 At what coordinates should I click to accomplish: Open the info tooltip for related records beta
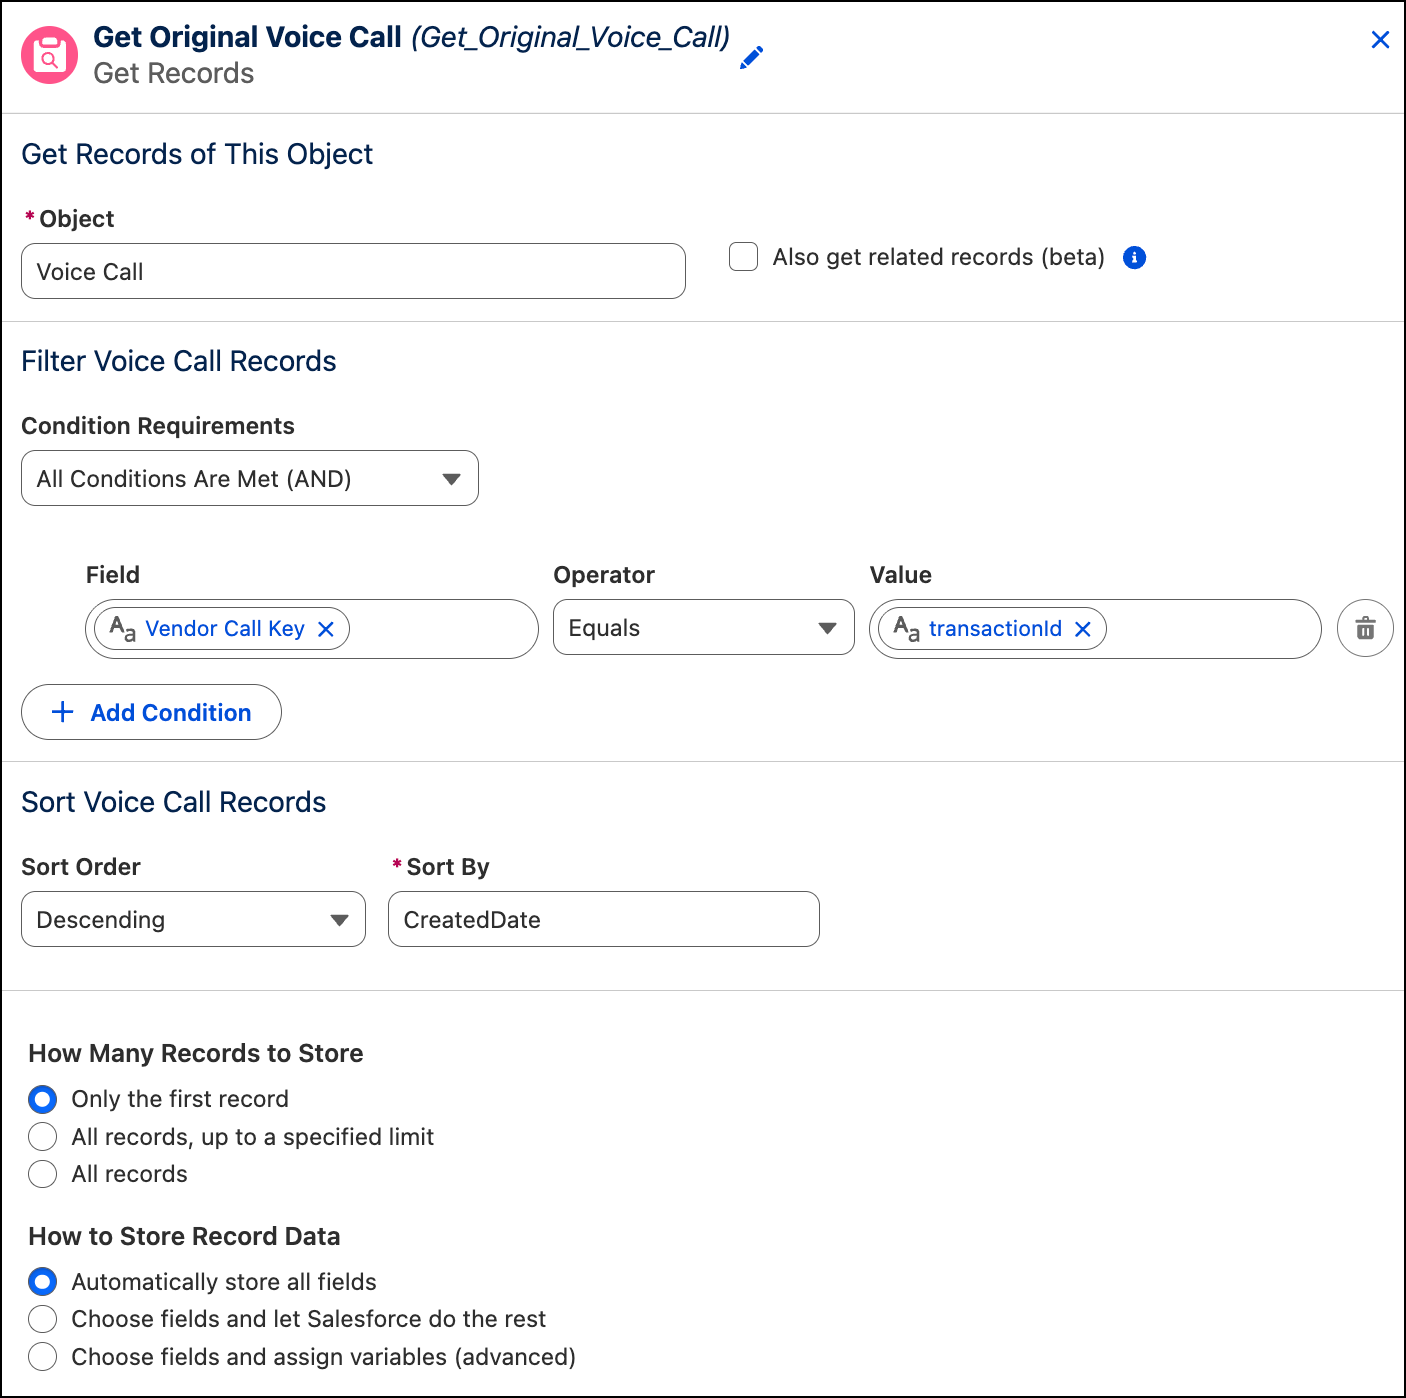pos(1134,258)
